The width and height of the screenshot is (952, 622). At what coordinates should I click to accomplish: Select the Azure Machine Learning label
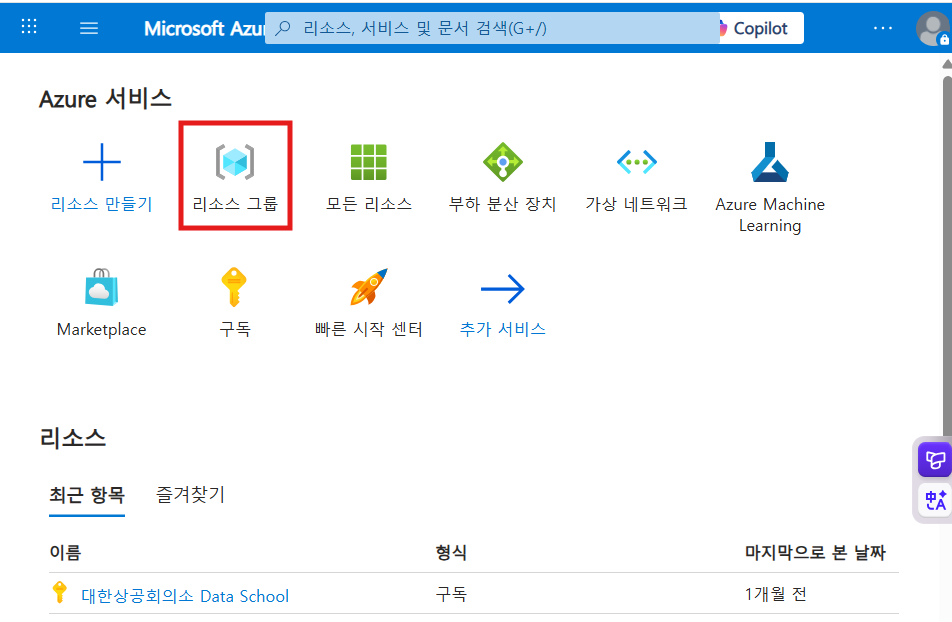tap(770, 214)
